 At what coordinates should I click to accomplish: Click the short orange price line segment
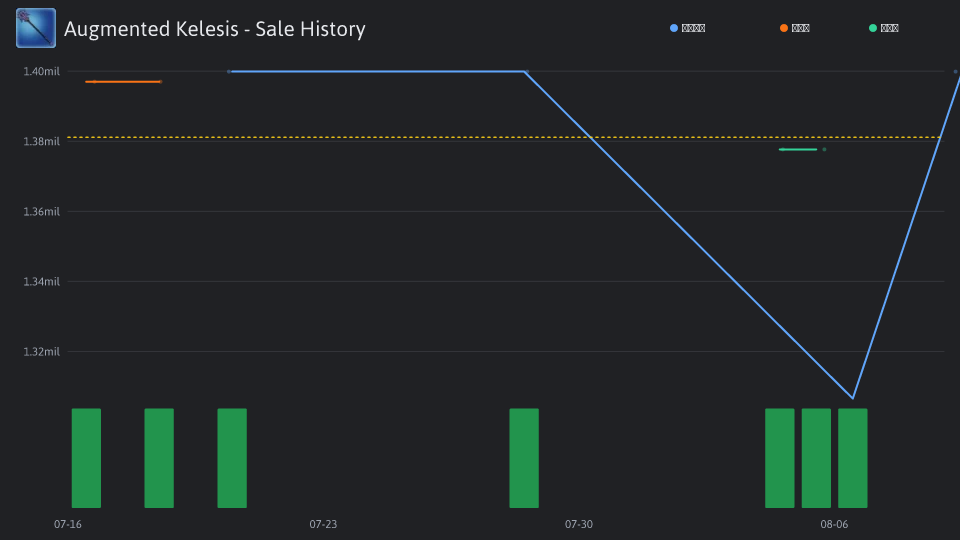[123, 81]
